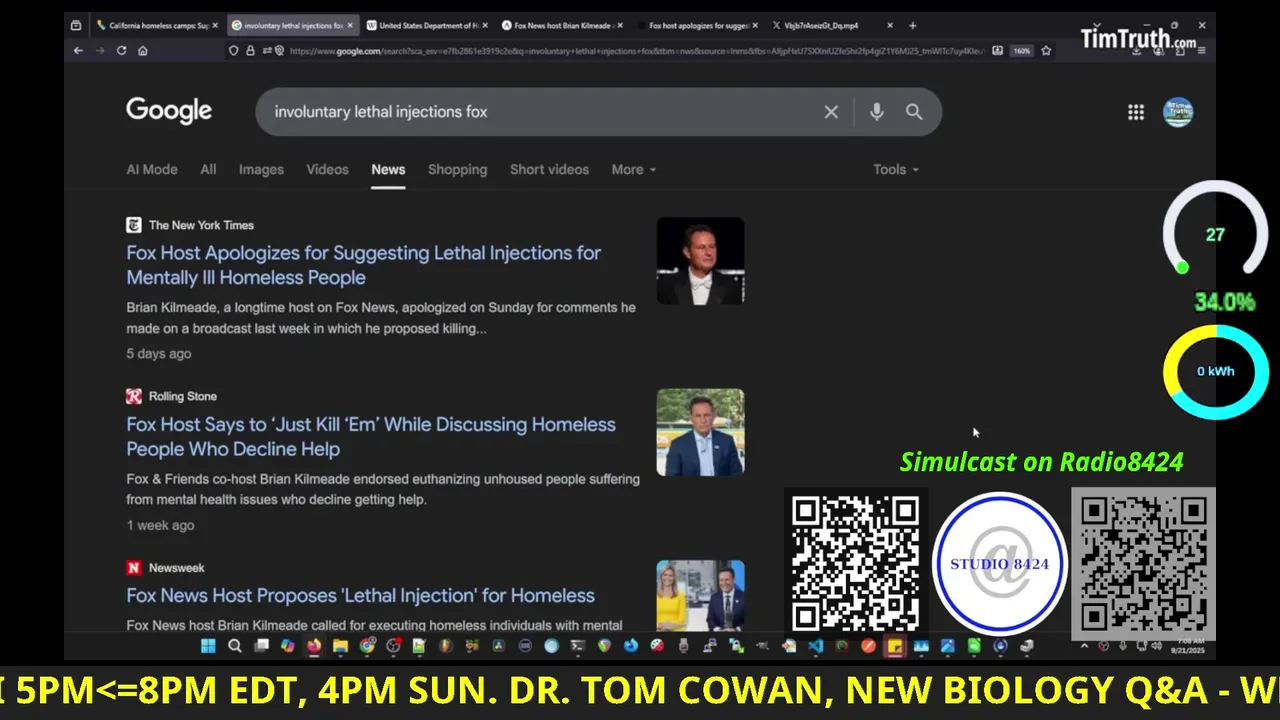Screen dimensions: 1280x720
Task: Open File Explorer from the taskbar
Action: (340, 646)
